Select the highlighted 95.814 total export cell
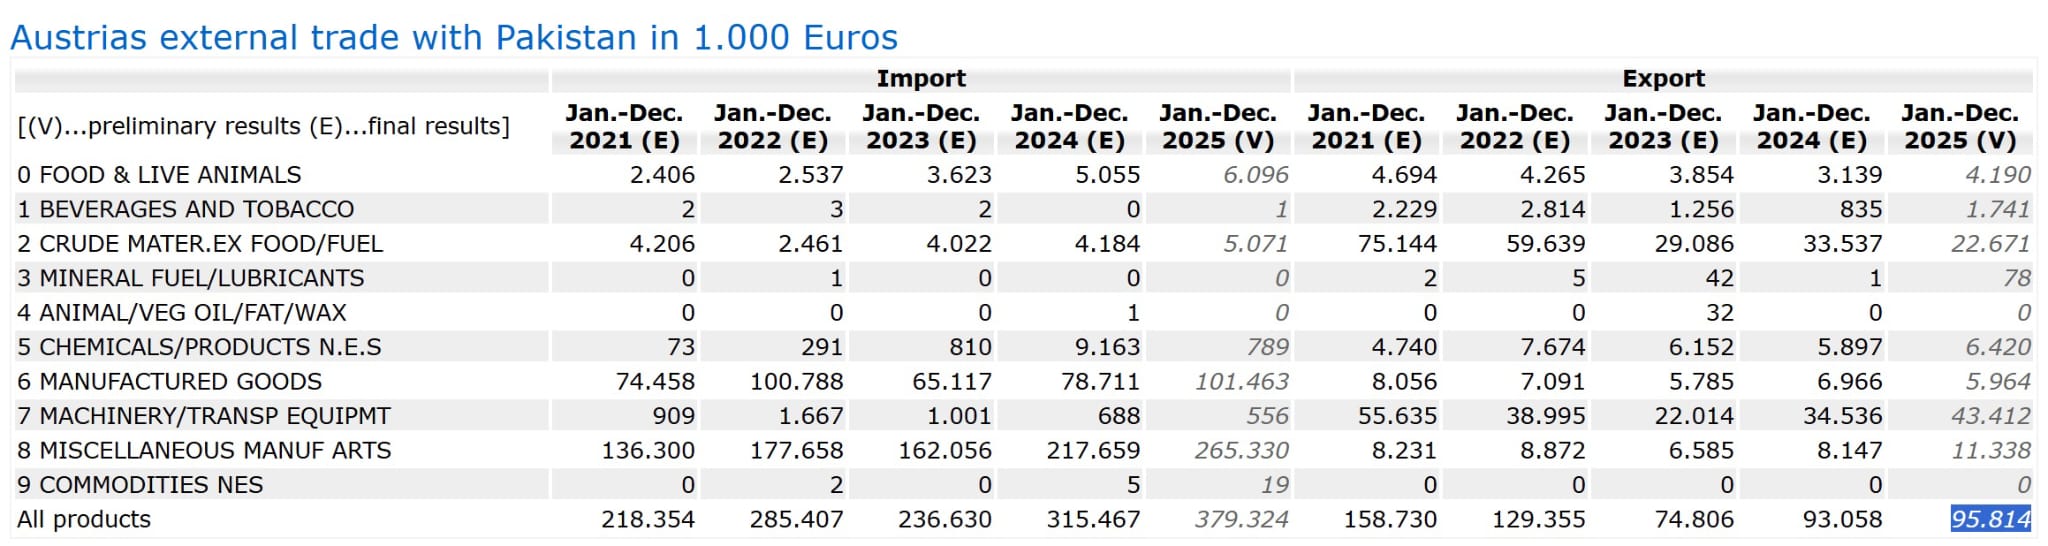2048x546 pixels. click(x=1990, y=519)
